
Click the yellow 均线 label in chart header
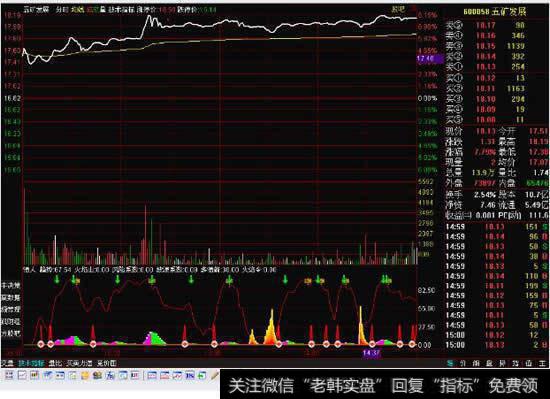[78, 9]
